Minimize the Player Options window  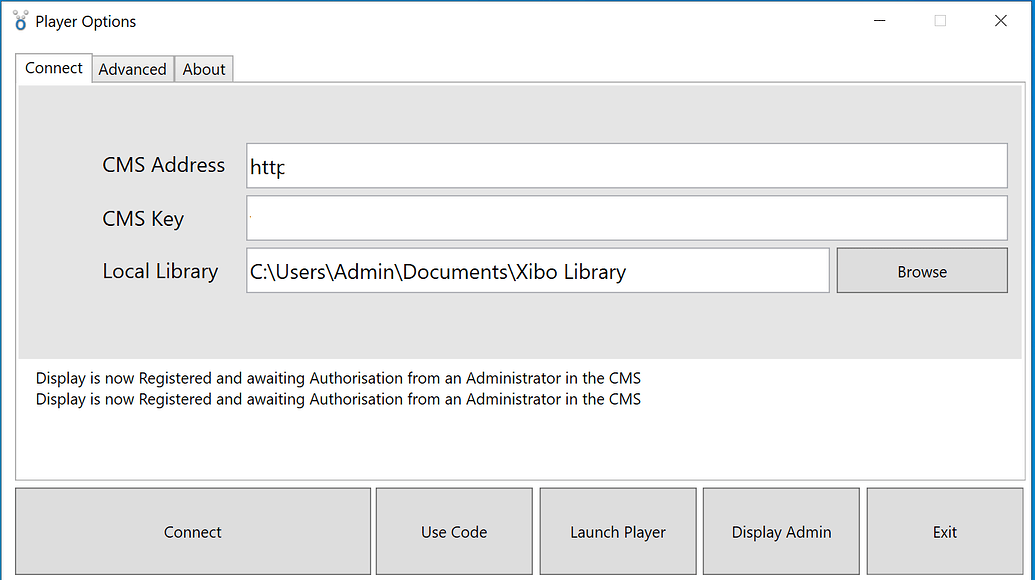click(x=879, y=20)
